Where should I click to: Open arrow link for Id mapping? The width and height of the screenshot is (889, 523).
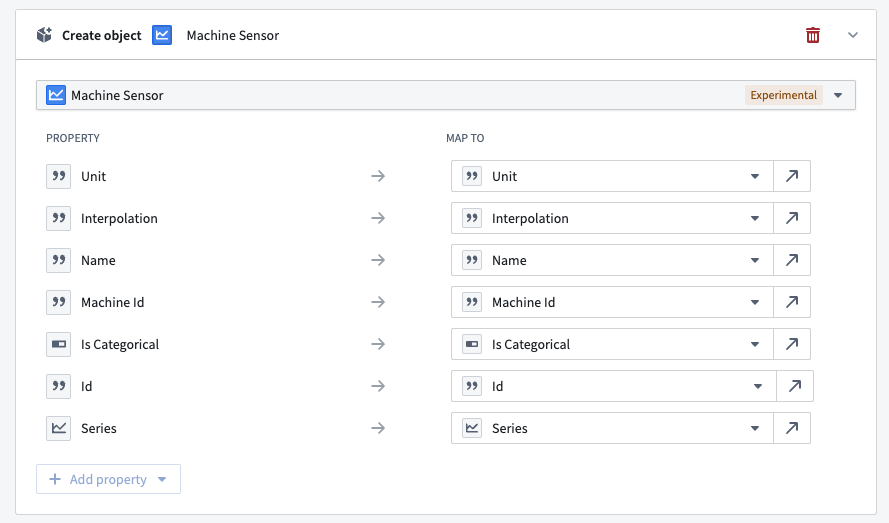pyautogui.click(x=795, y=386)
